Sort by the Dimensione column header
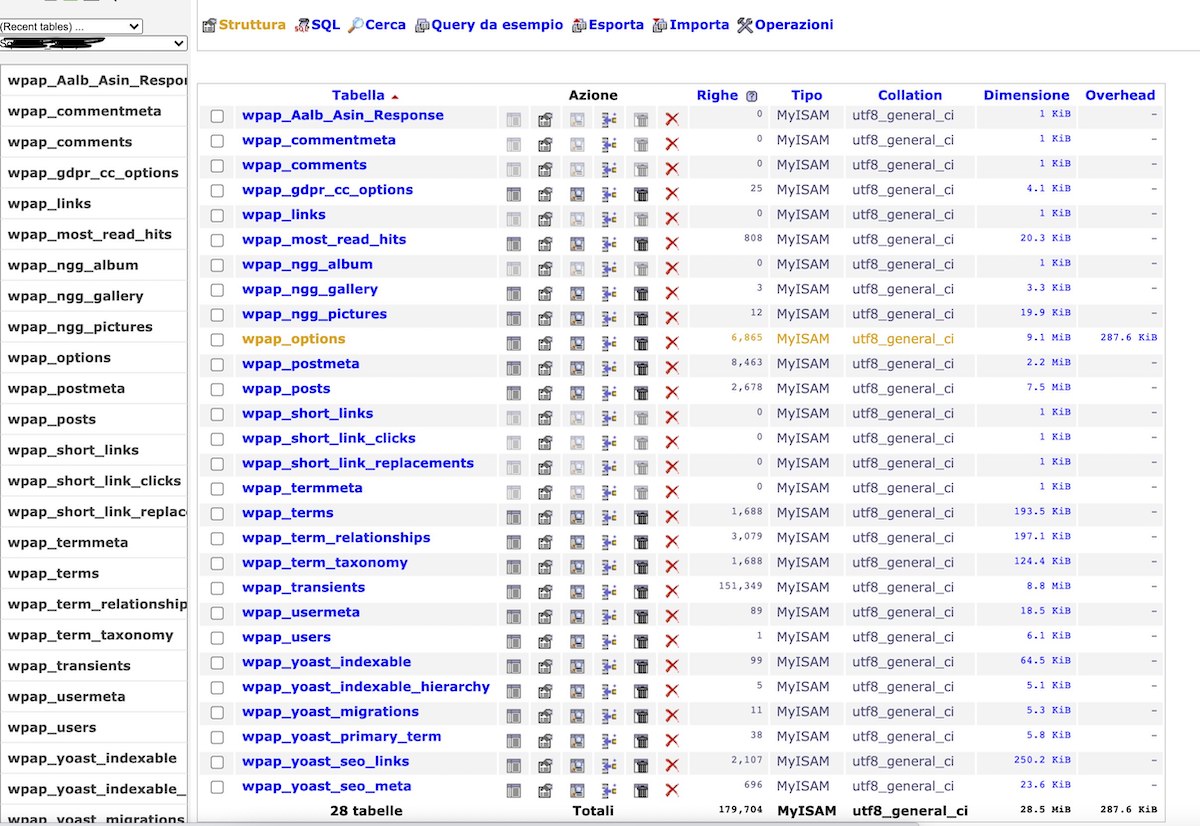This screenshot has height=826, width=1200. 1026,95
